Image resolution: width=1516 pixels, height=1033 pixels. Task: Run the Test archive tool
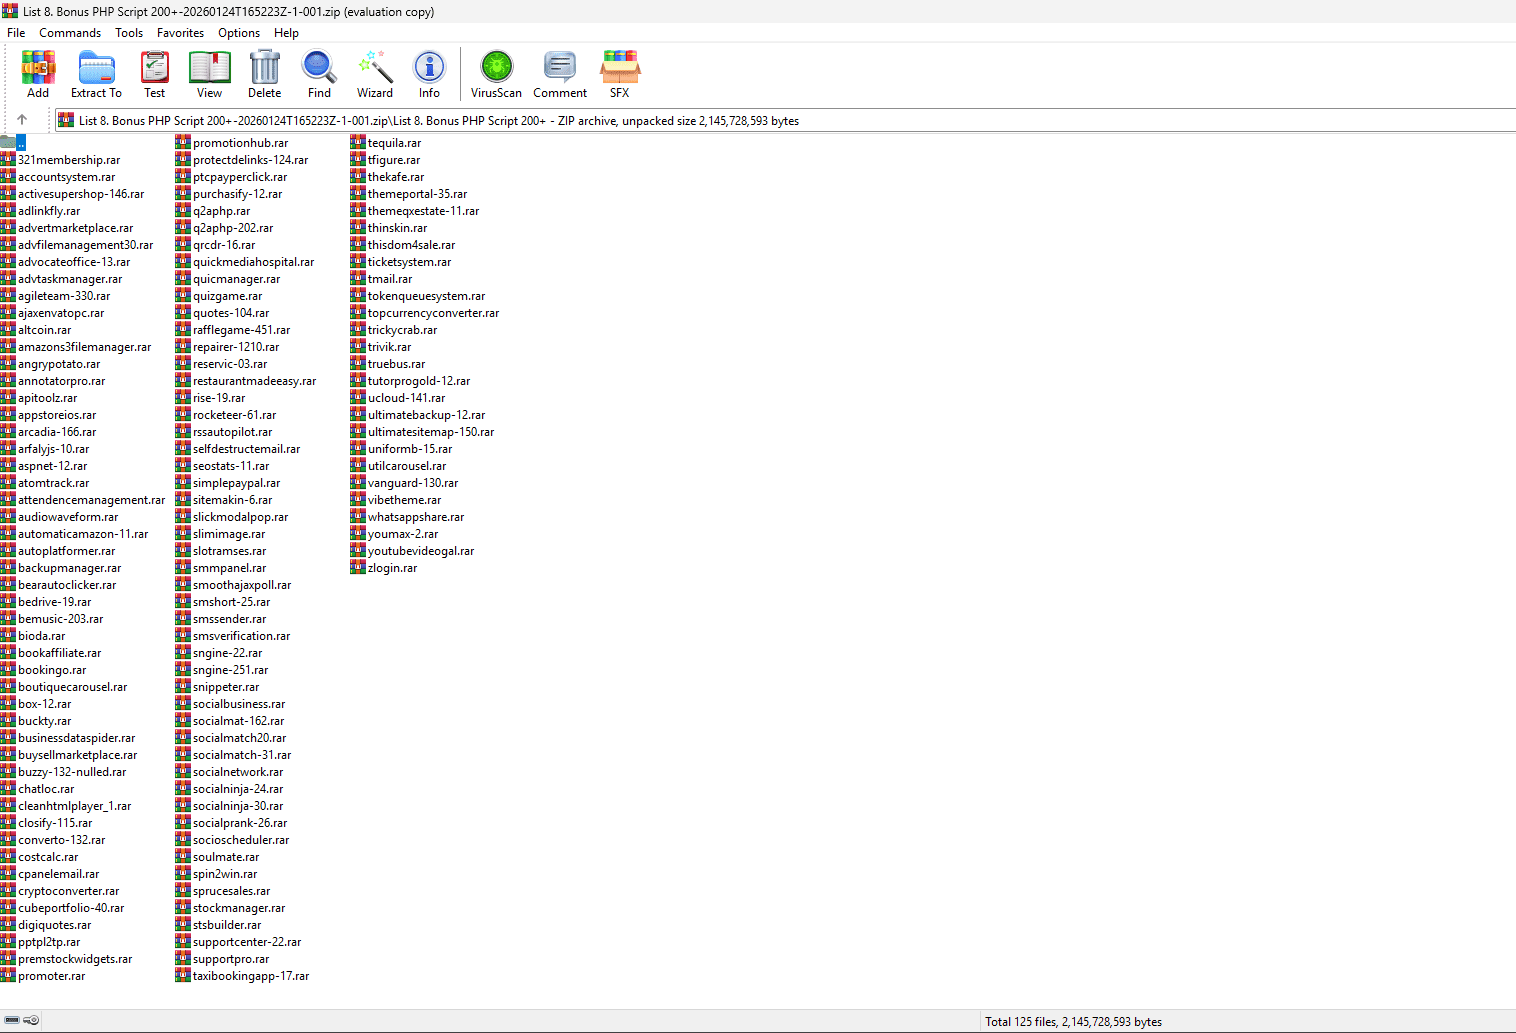click(x=154, y=74)
